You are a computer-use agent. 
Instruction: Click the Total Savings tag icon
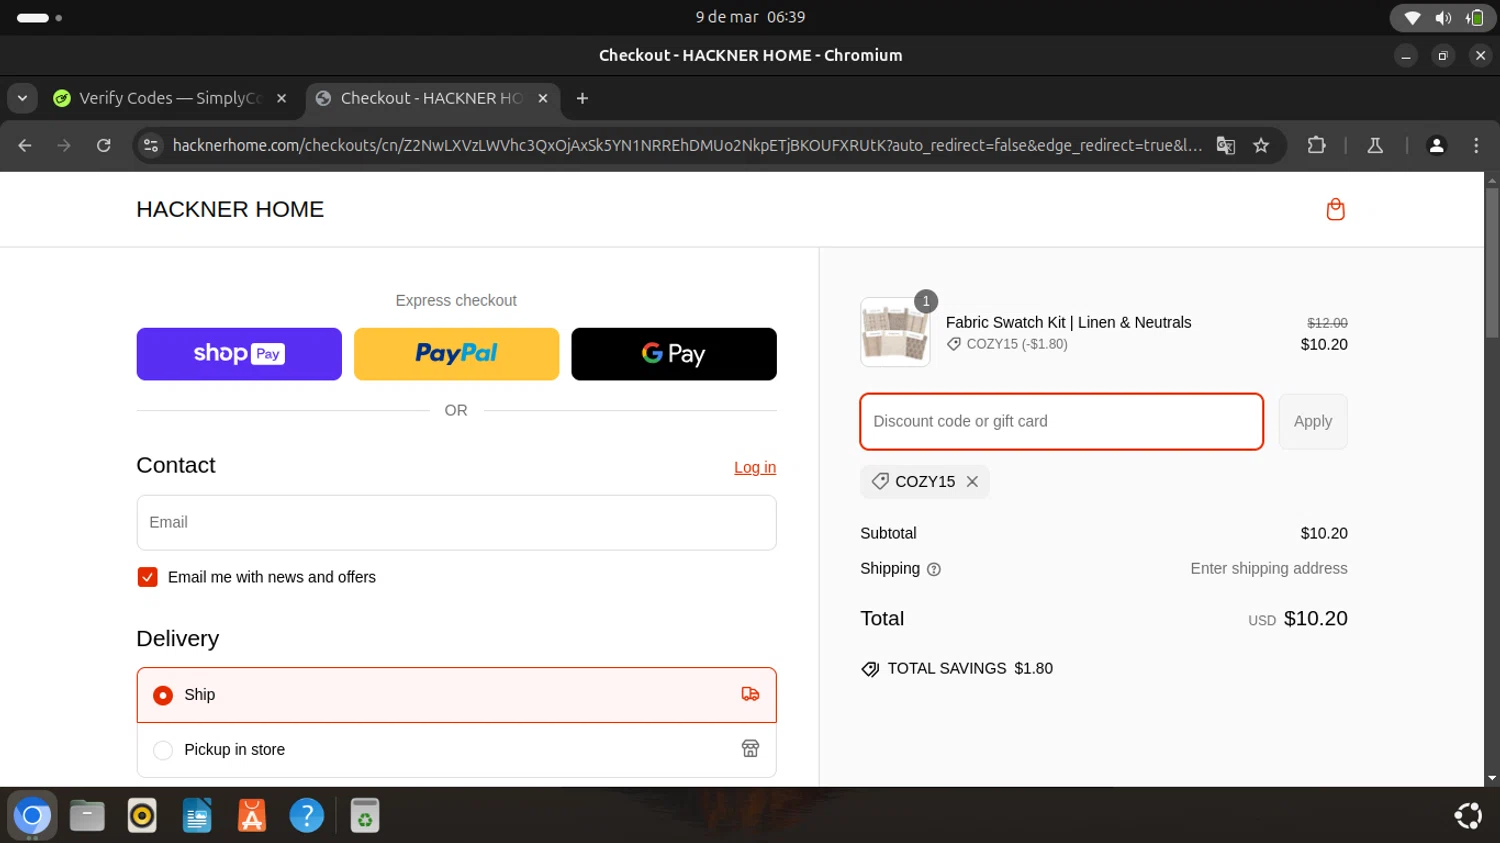click(870, 669)
